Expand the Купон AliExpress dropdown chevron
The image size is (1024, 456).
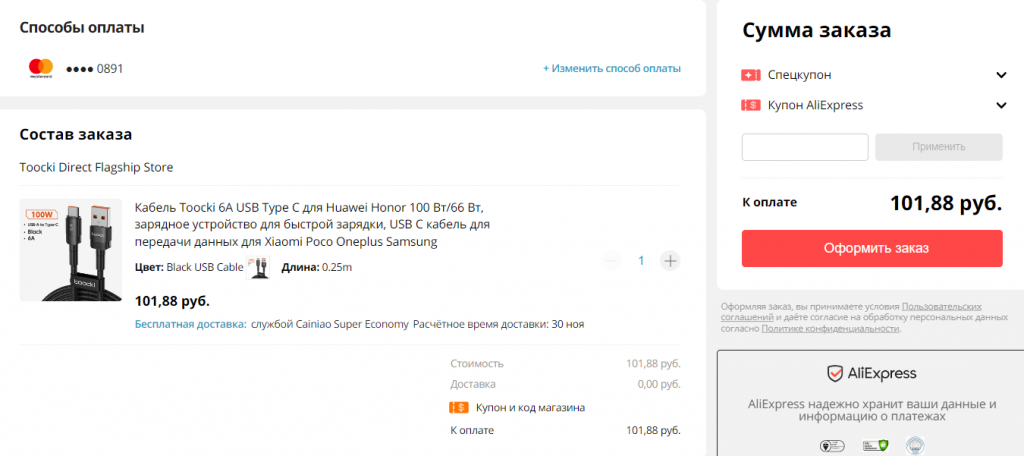click(x=1001, y=105)
